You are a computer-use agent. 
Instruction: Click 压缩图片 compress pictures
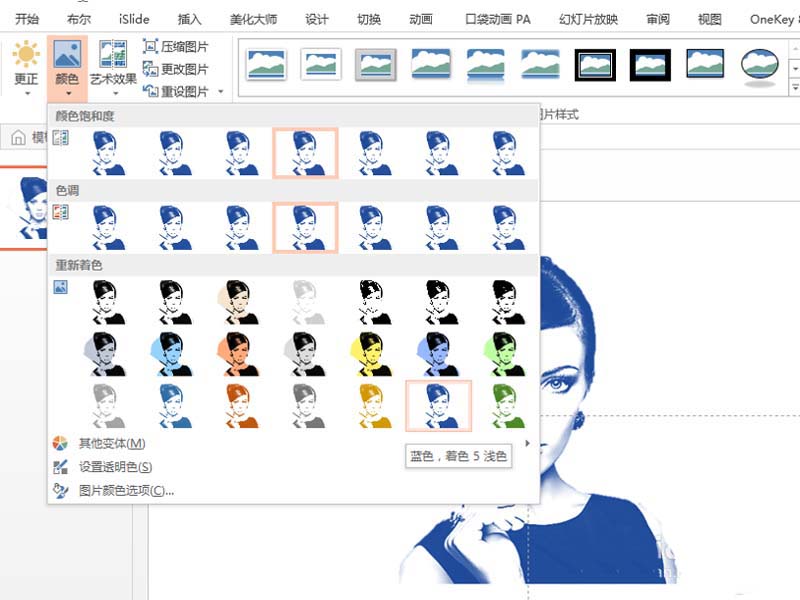pos(176,47)
